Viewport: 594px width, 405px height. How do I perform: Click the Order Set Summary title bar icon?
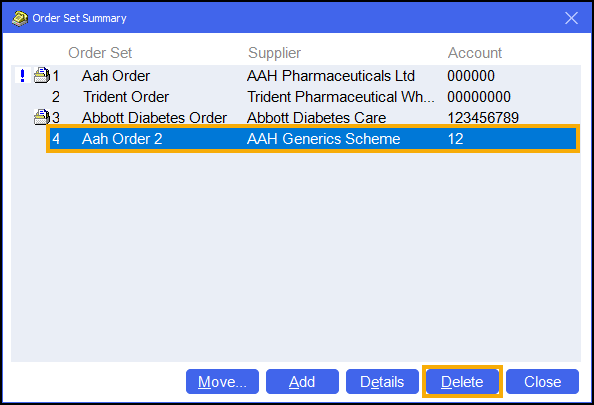[x=20, y=18]
